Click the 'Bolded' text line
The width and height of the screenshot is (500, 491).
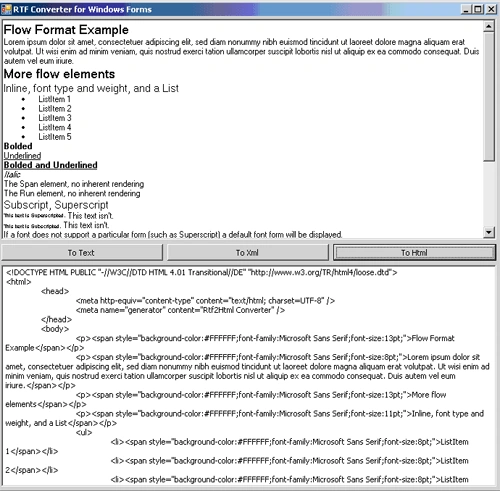coord(18,146)
